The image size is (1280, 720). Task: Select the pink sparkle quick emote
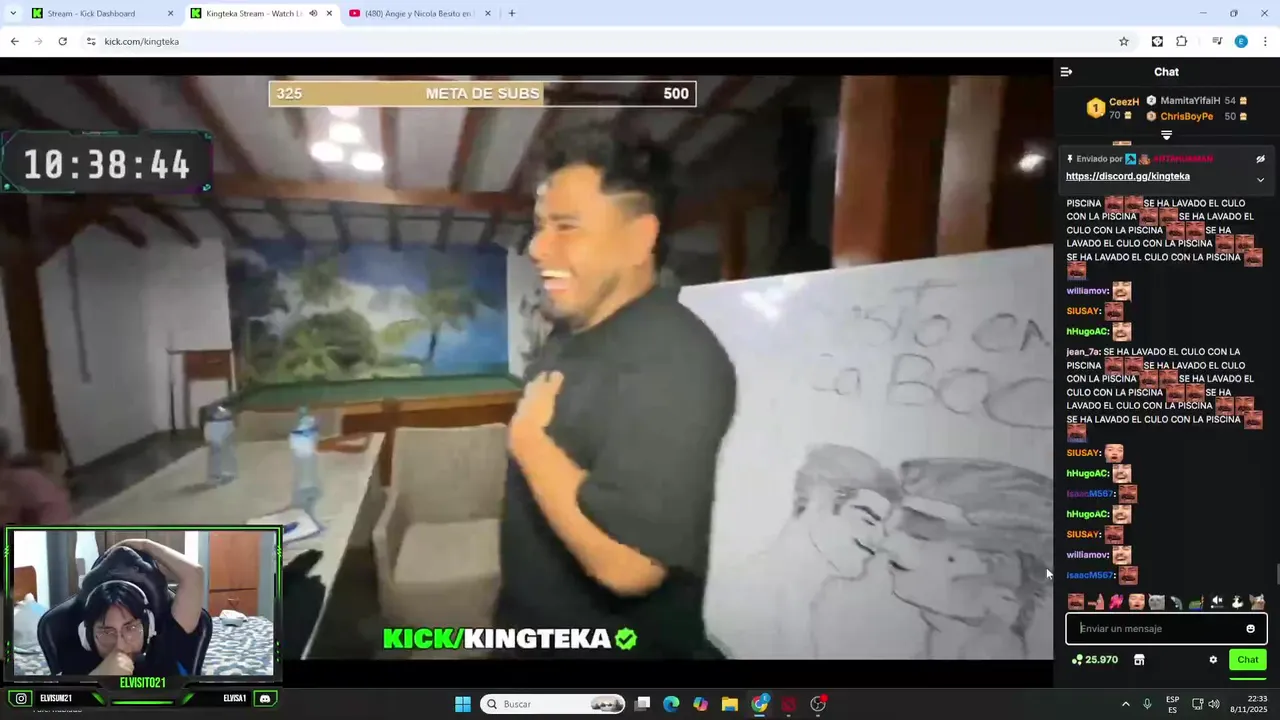pos(1116,602)
